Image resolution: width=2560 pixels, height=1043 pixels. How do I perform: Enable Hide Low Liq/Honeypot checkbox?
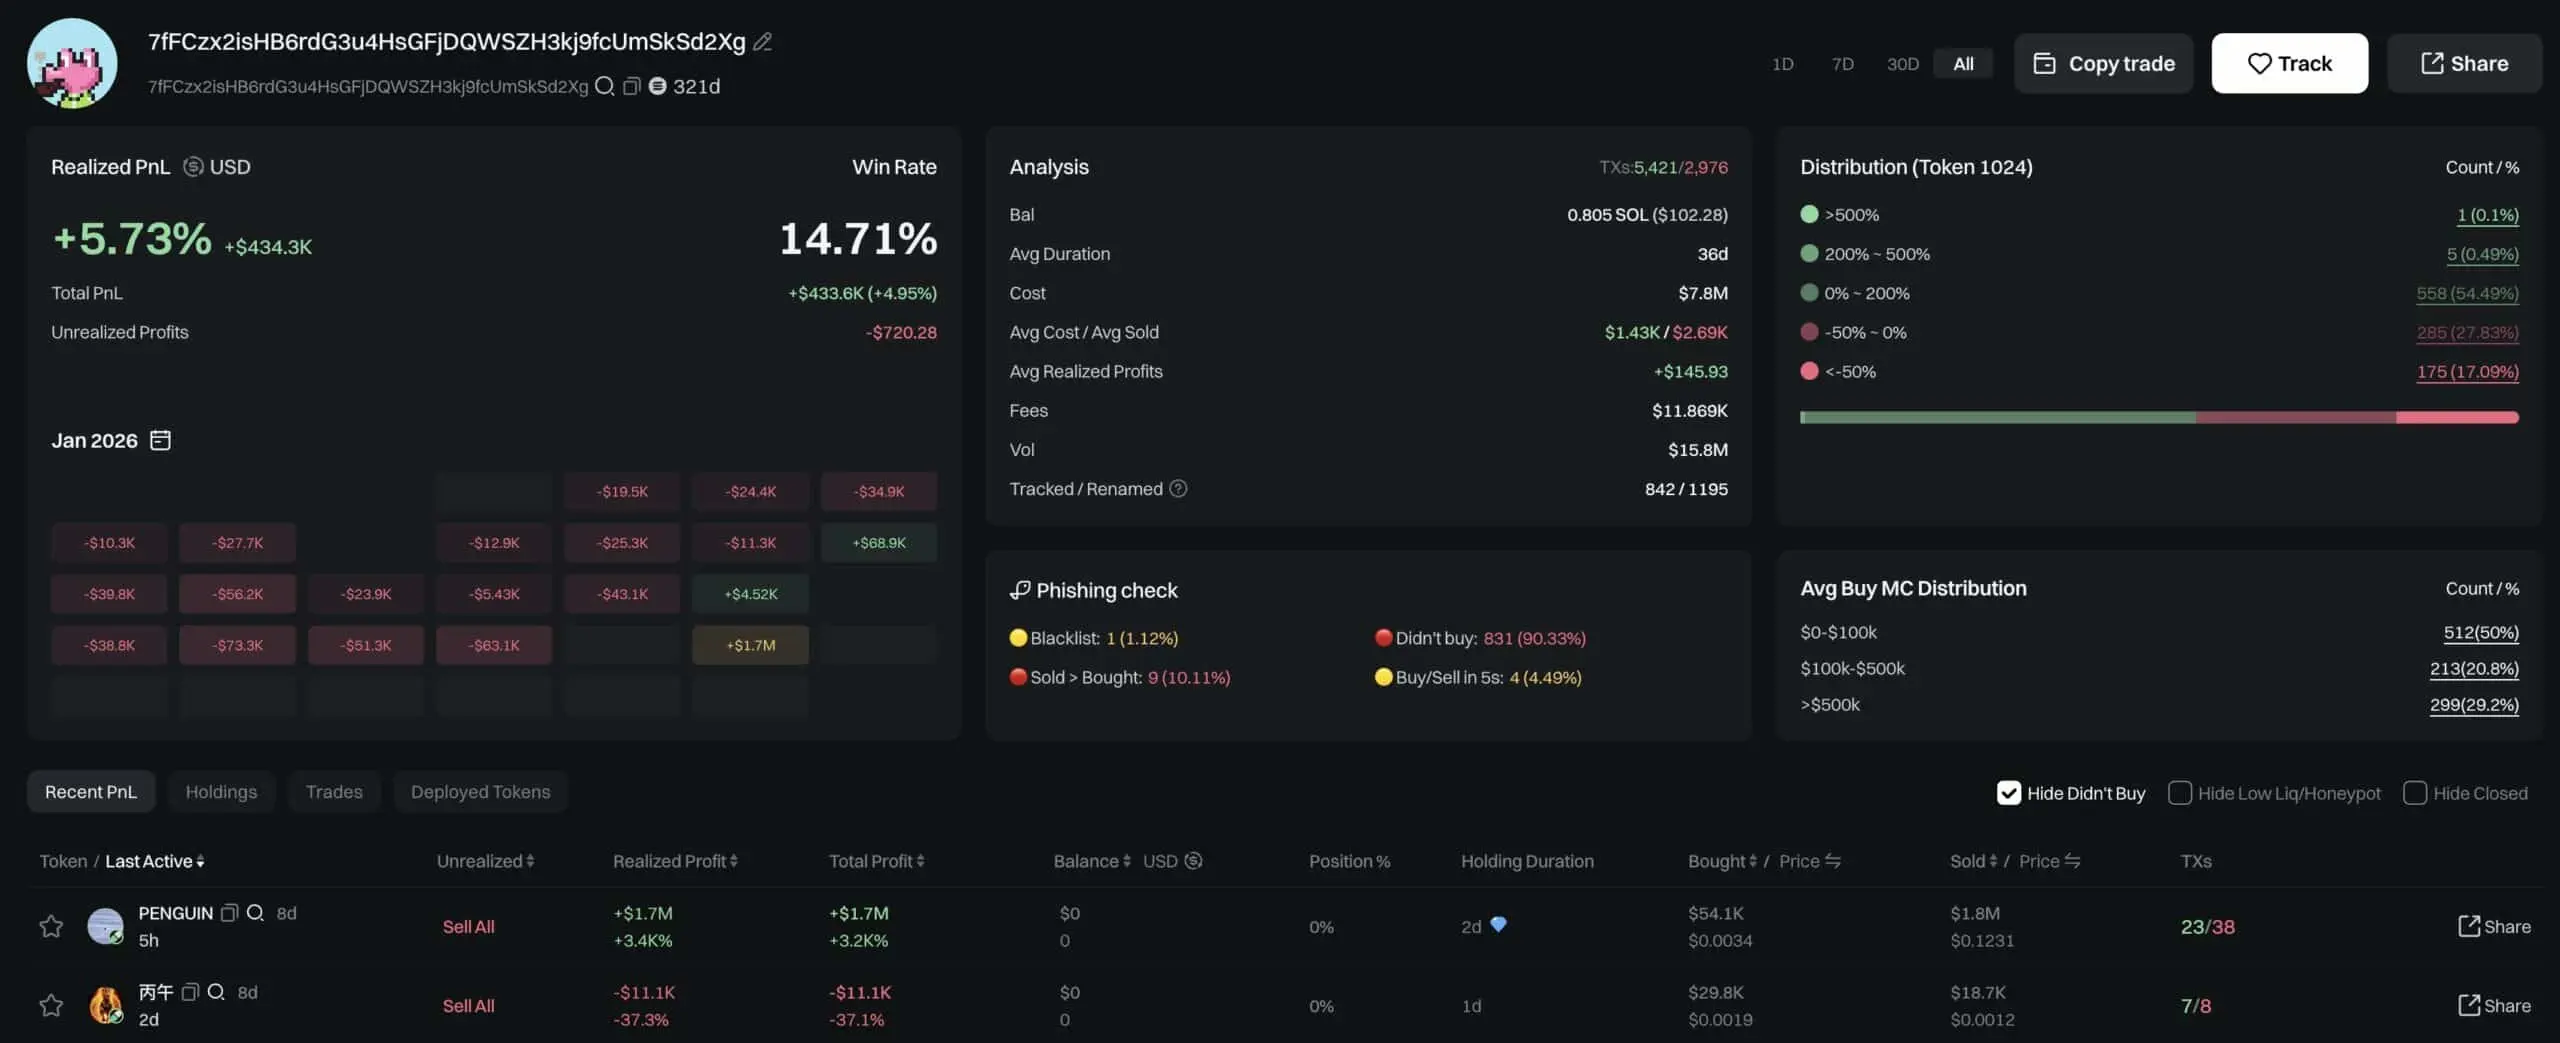[x=2179, y=793]
